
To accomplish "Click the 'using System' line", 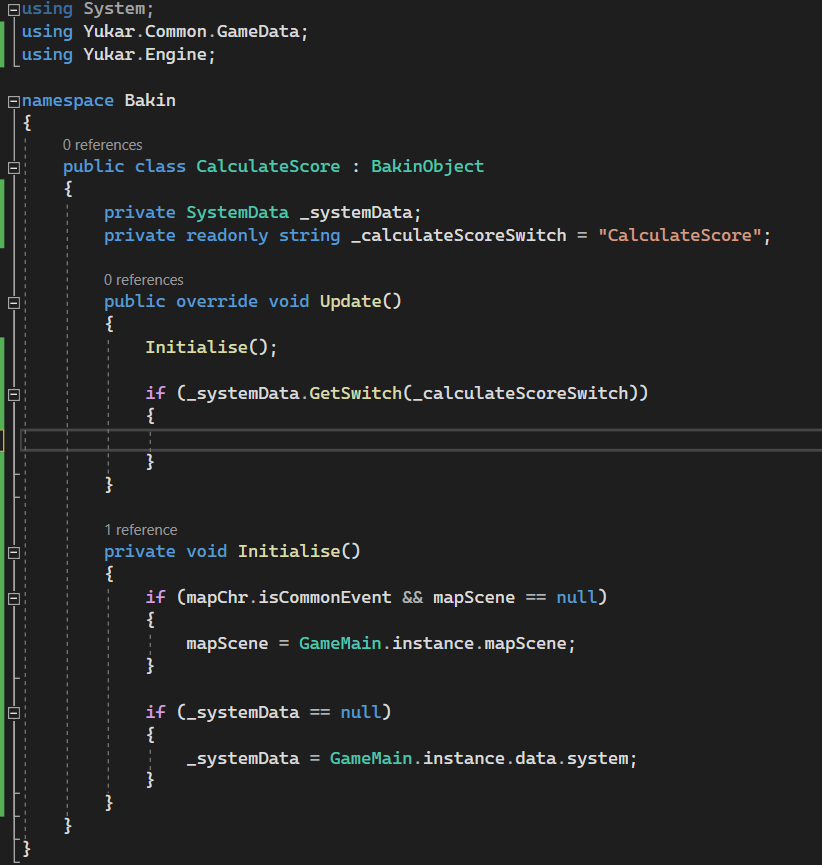I will pos(87,9).
